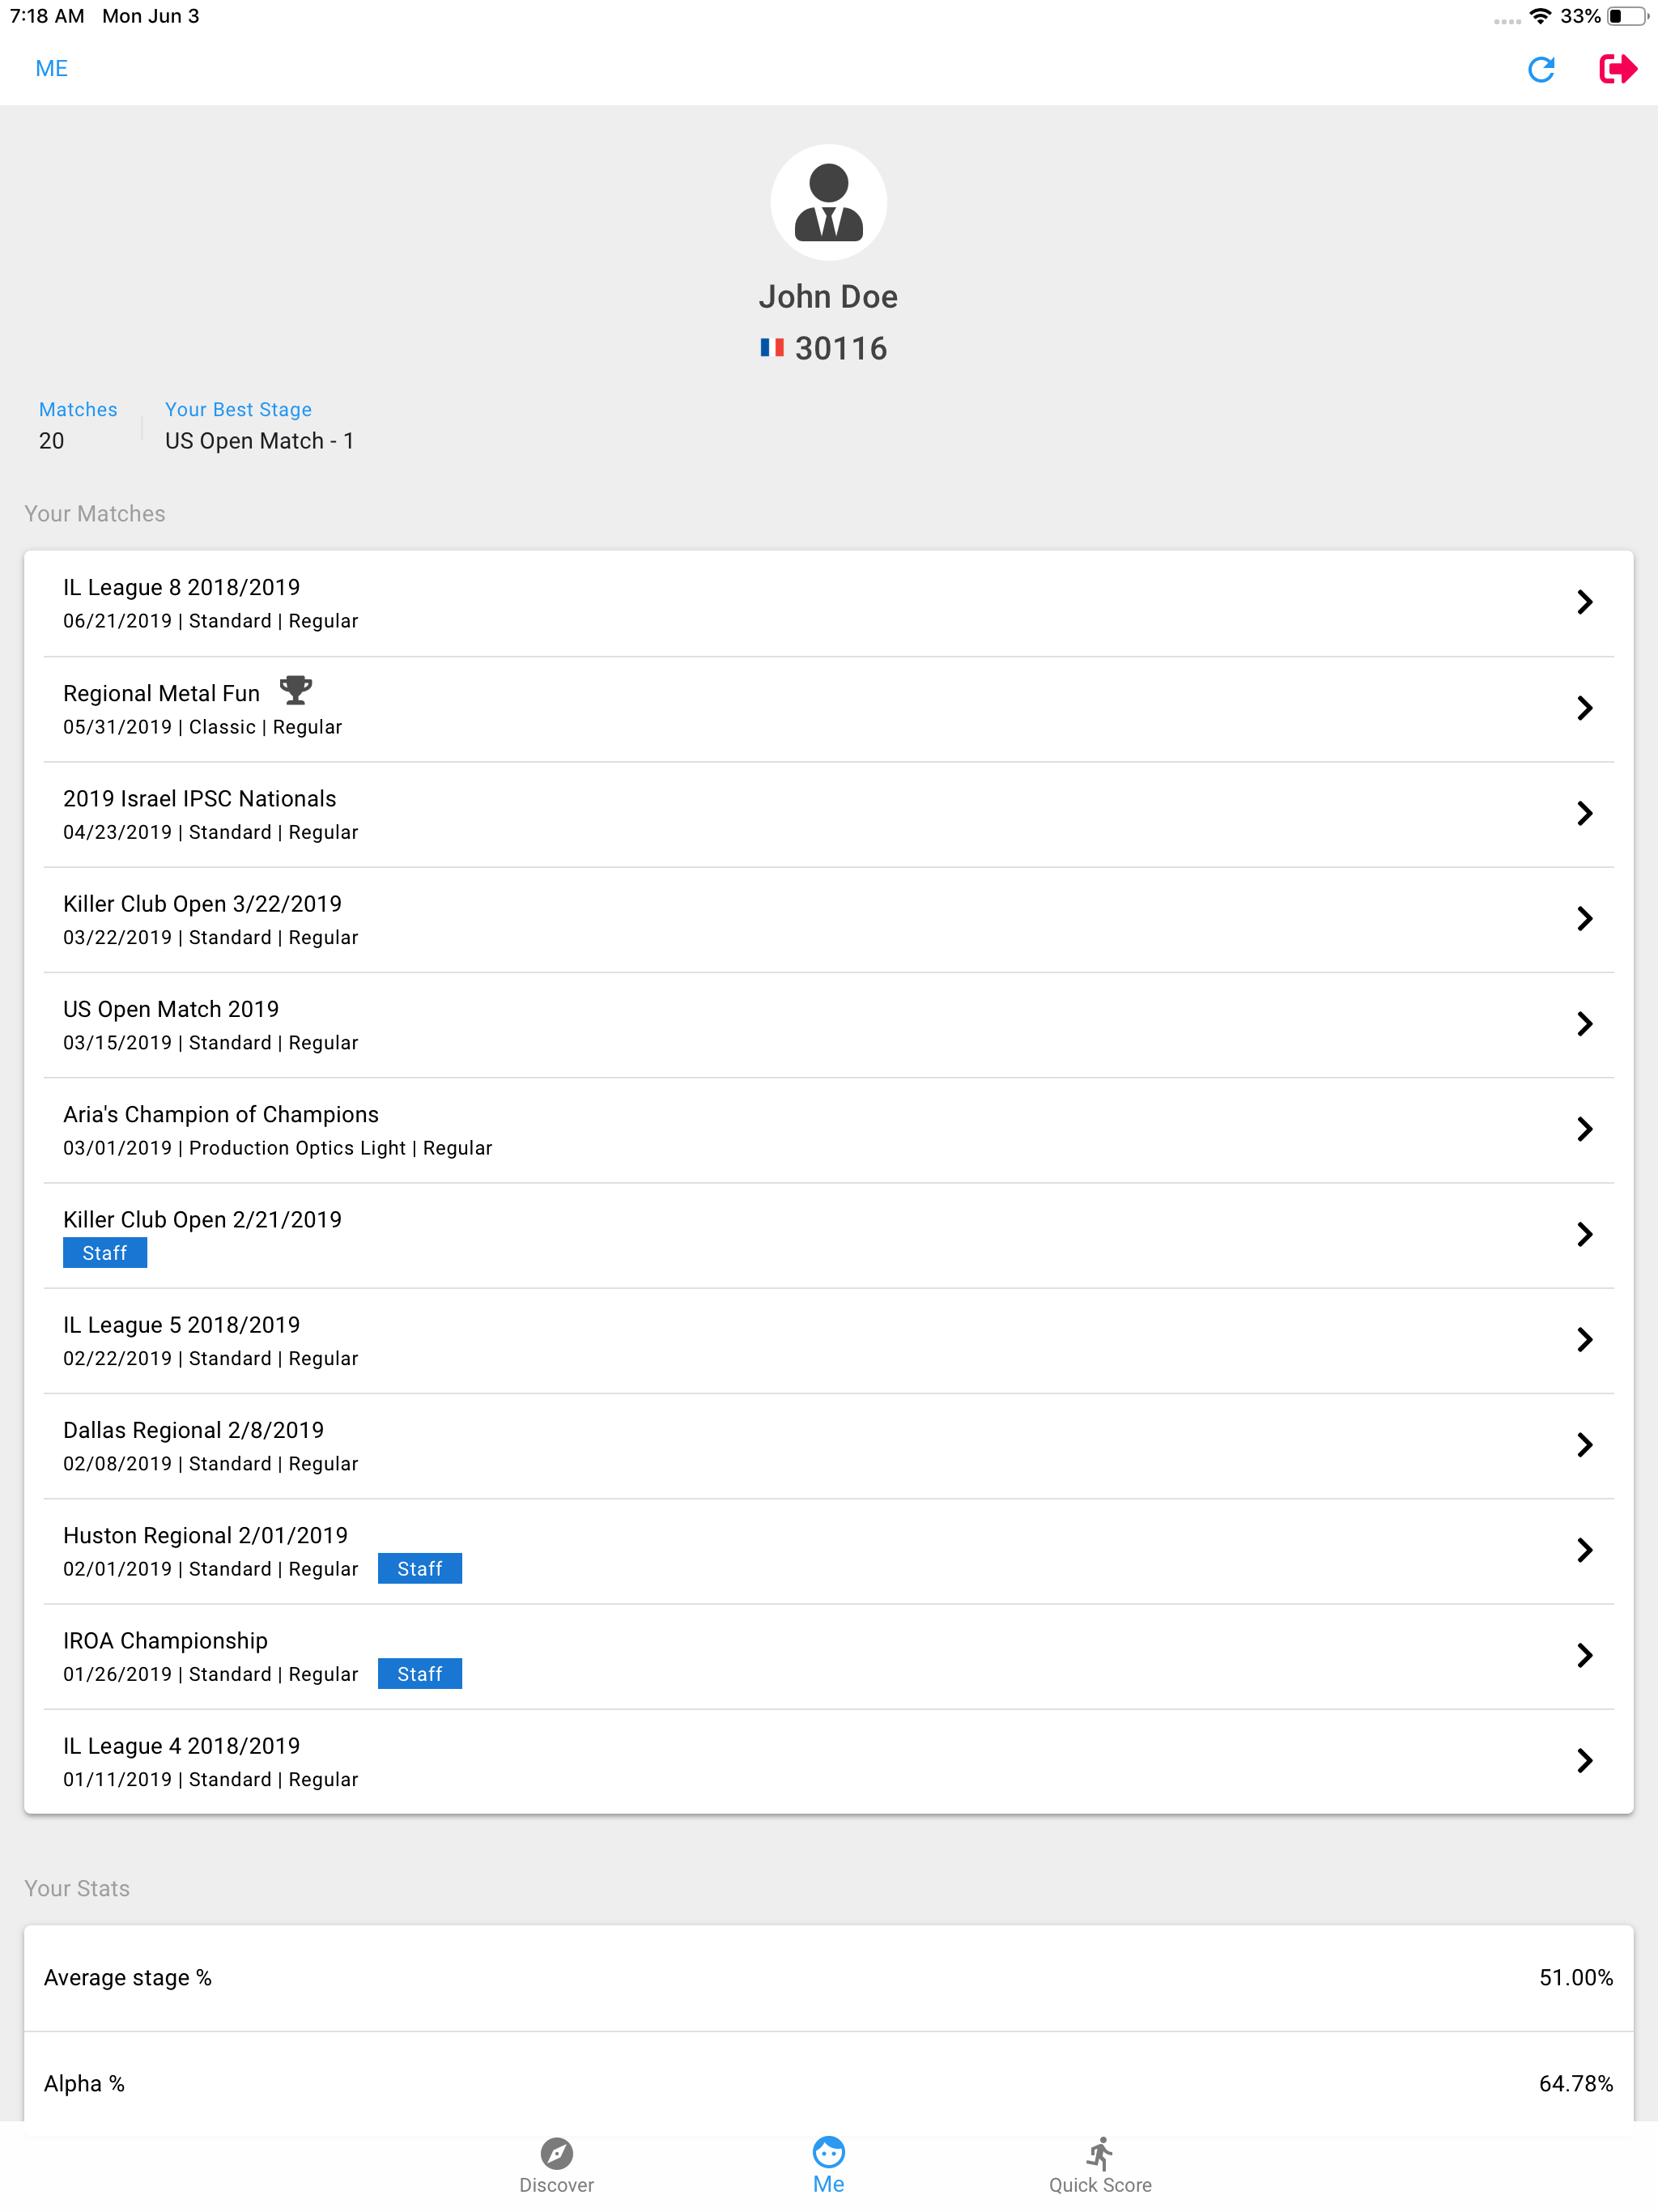
Task: Tap Staff badge on Huston Regional row
Action: (x=419, y=1569)
